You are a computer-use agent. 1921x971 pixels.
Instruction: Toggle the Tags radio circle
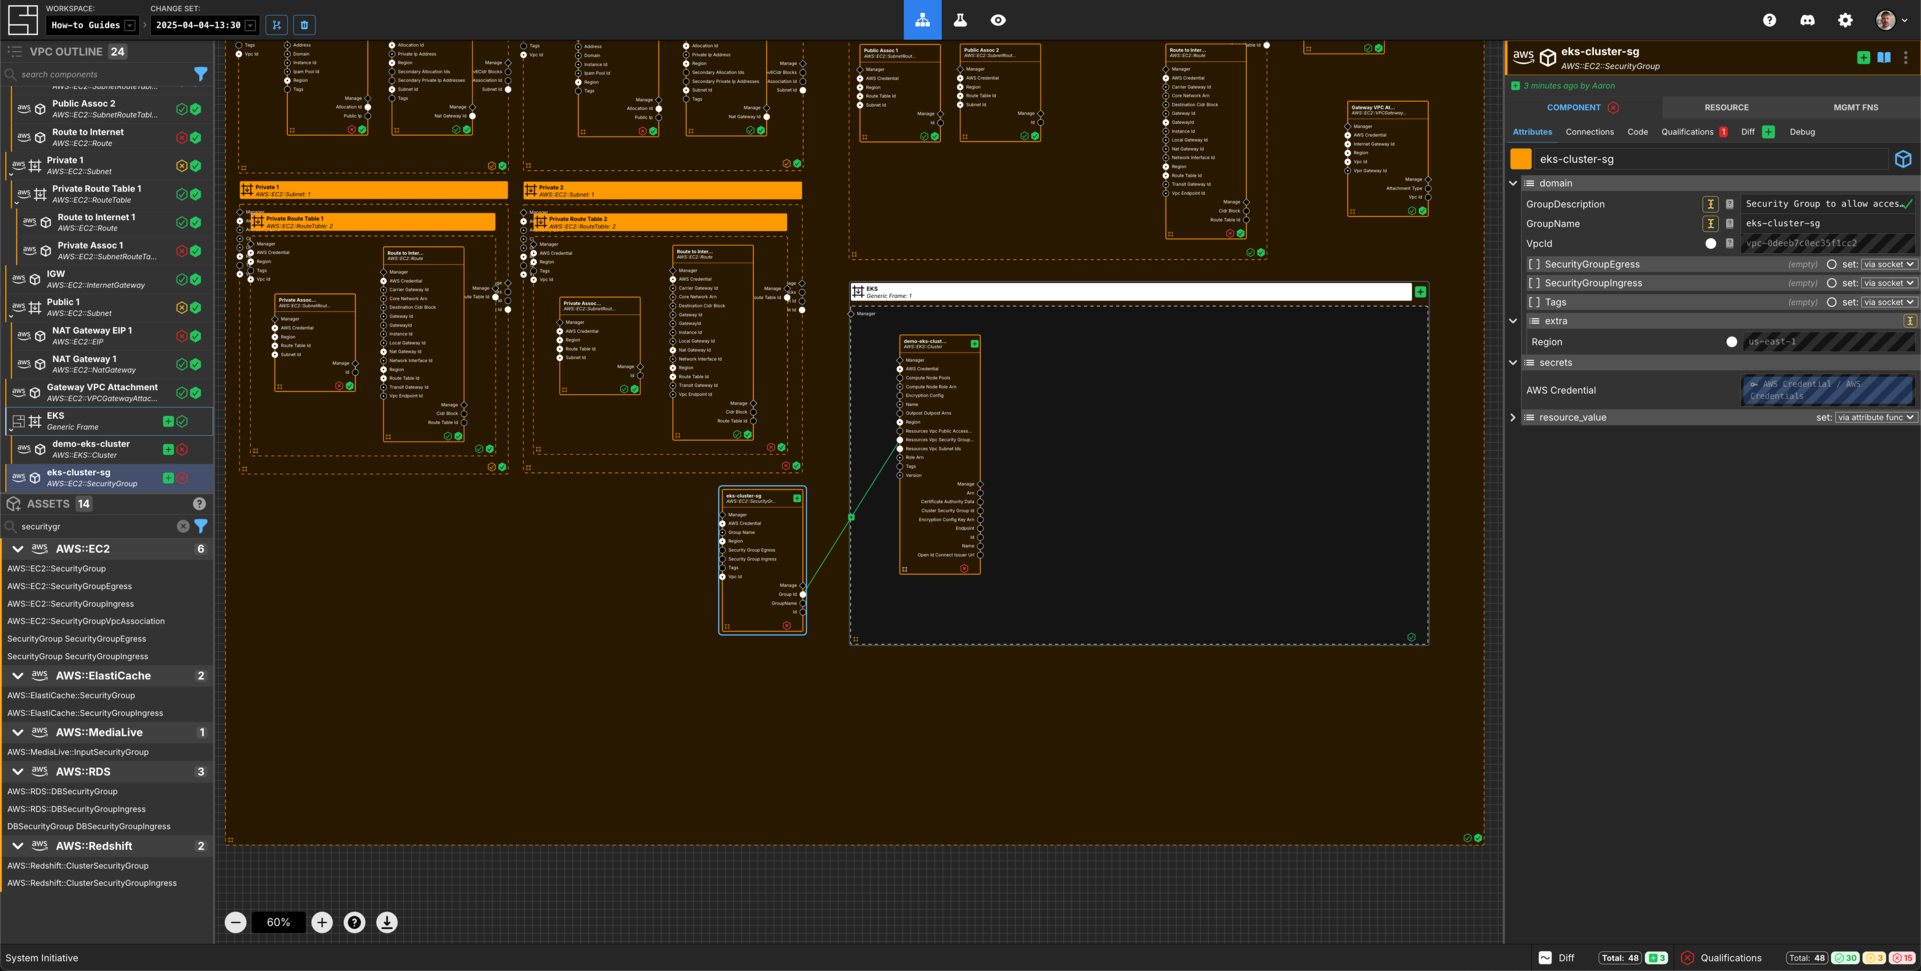click(x=1831, y=302)
